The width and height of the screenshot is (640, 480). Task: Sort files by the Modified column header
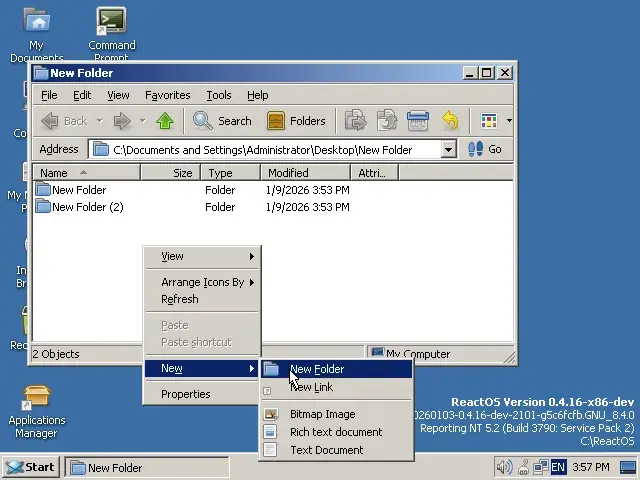[288, 173]
